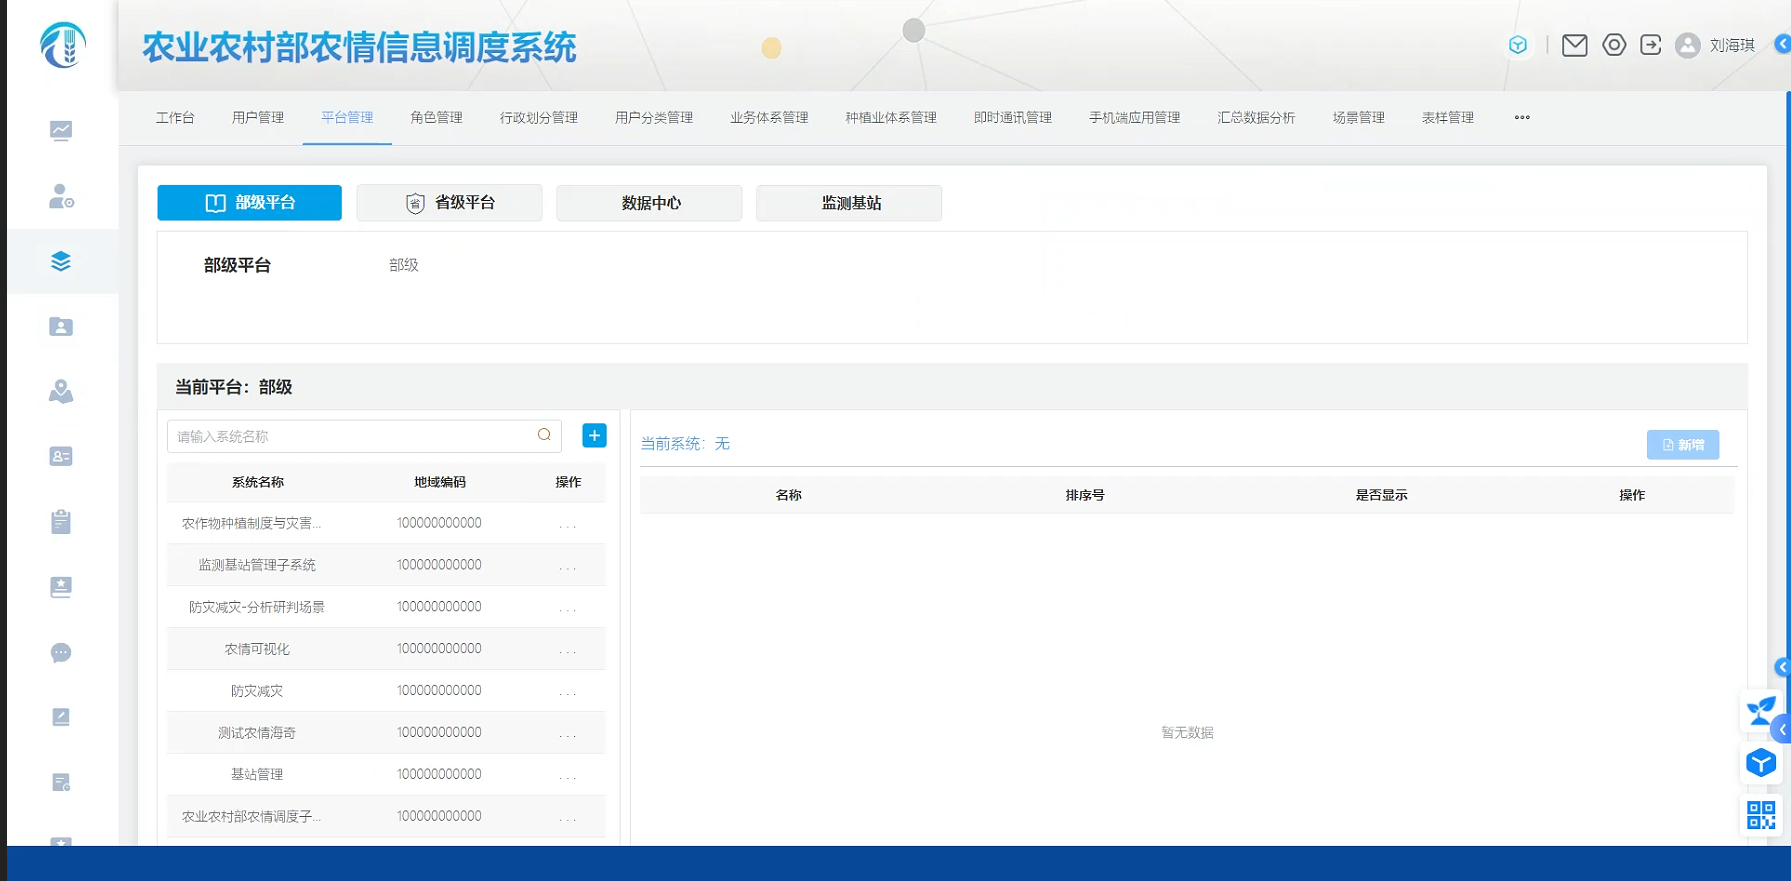Image resolution: width=1791 pixels, height=881 pixels.
Task: Select the 基站管理 system row
Action: [x=386, y=774]
